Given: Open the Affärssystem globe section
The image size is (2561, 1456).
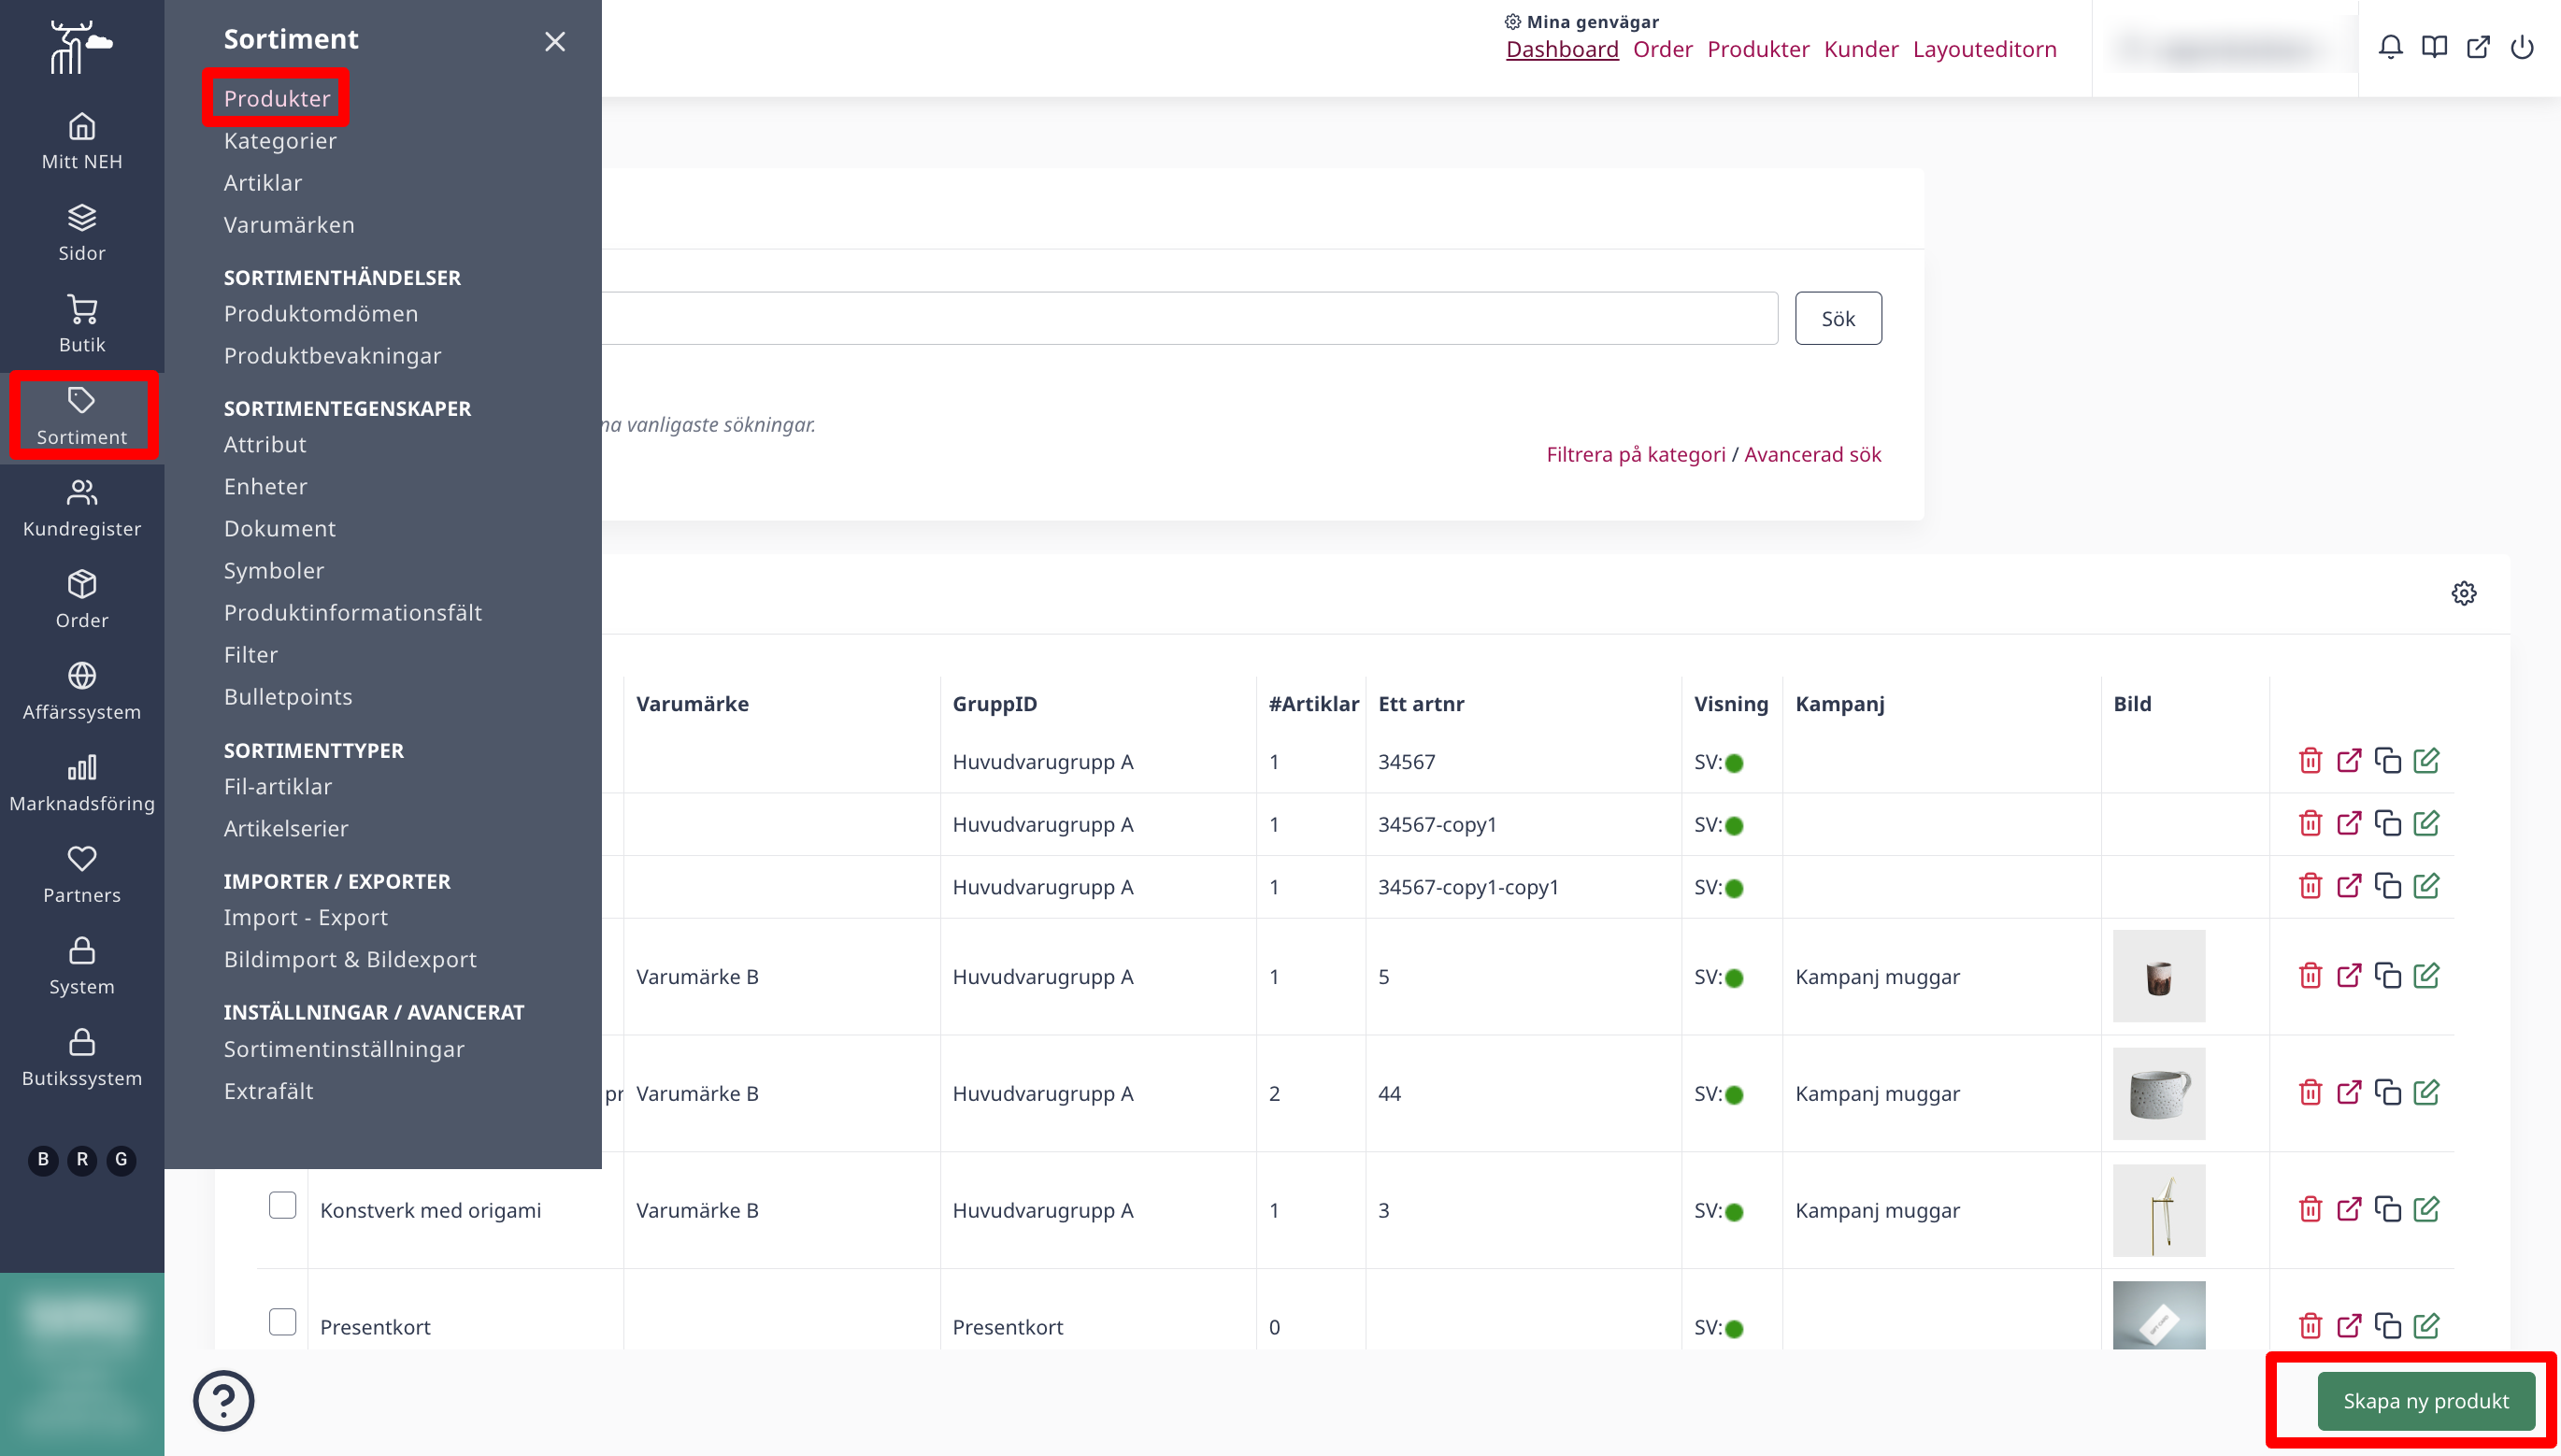Looking at the screenshot, I should tap(82, 692).
